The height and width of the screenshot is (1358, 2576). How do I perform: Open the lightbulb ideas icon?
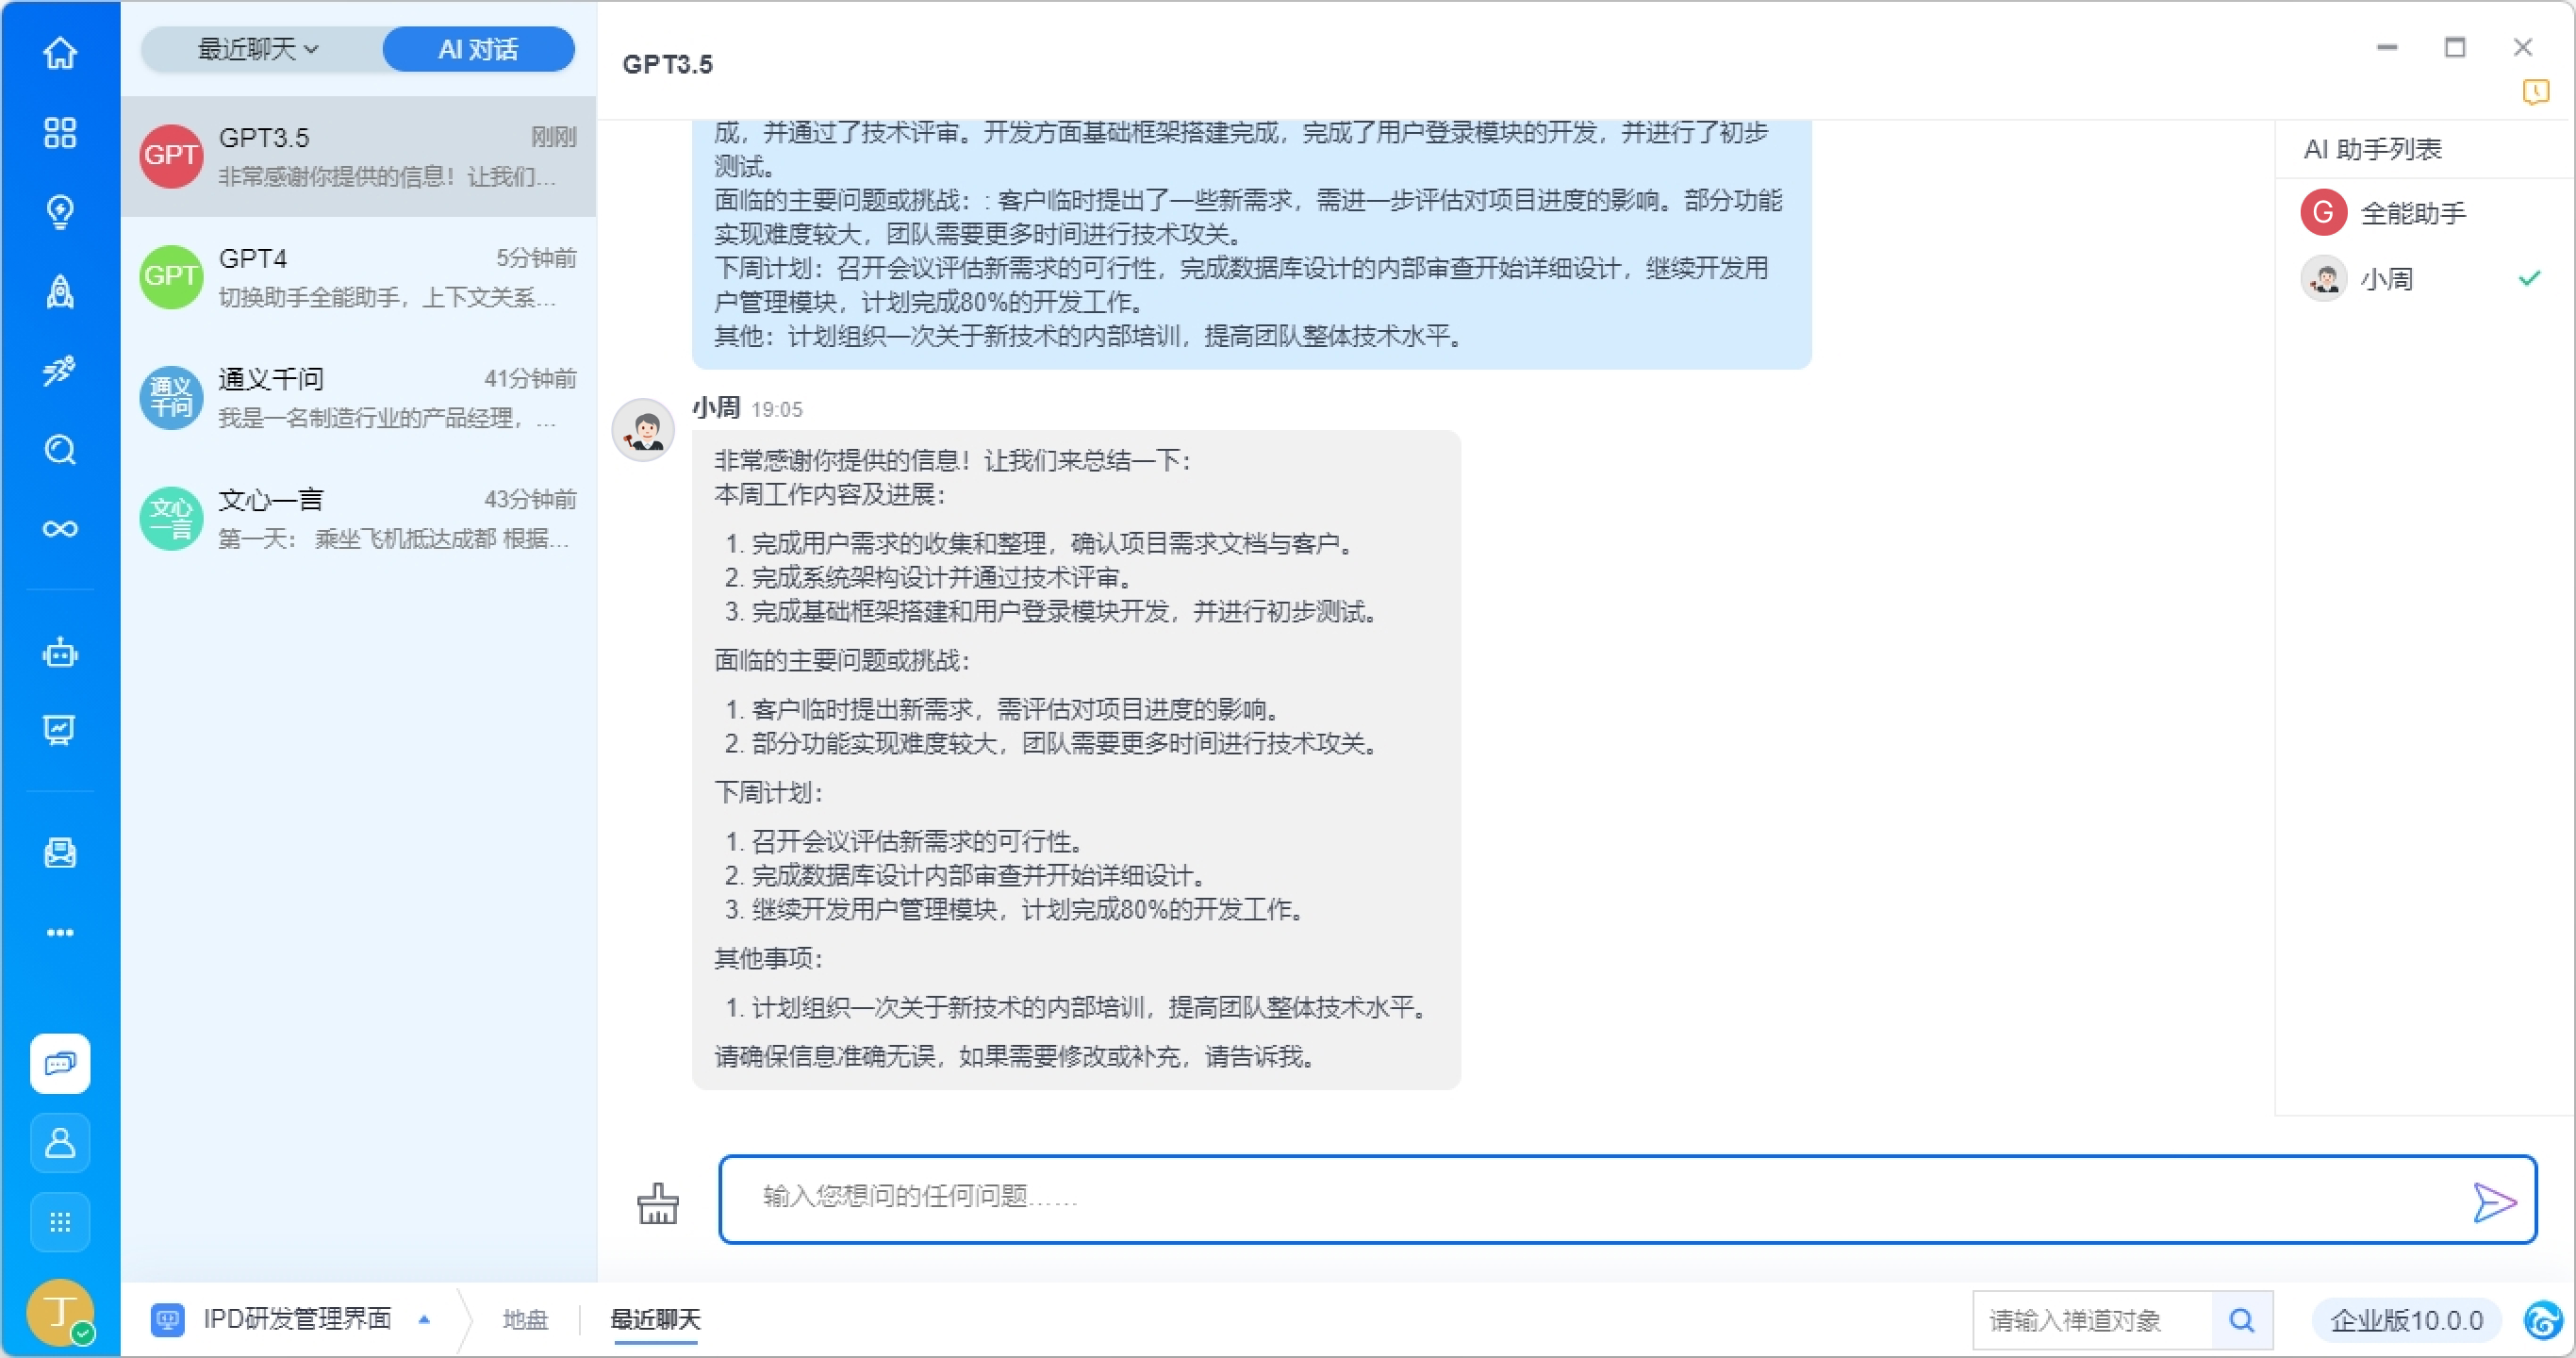60,211
